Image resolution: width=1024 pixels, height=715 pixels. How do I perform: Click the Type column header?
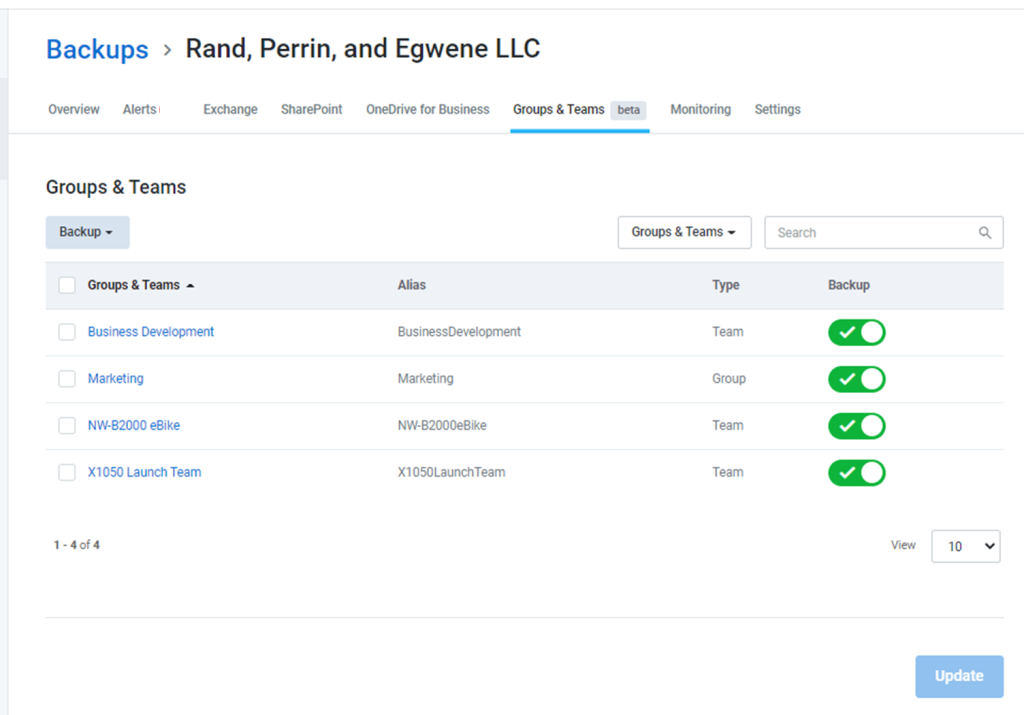[x=726, y=285]
